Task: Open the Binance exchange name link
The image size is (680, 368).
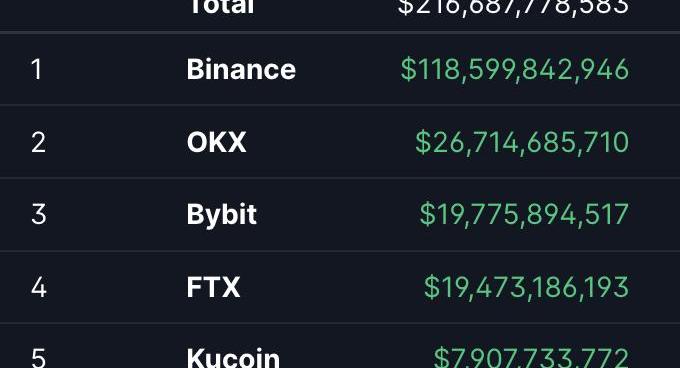Action: [241, 69]
